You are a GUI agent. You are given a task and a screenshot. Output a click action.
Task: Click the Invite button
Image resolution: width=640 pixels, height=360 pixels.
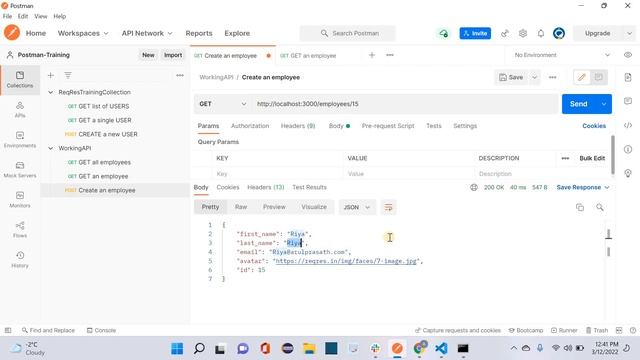tap(475, 33)
